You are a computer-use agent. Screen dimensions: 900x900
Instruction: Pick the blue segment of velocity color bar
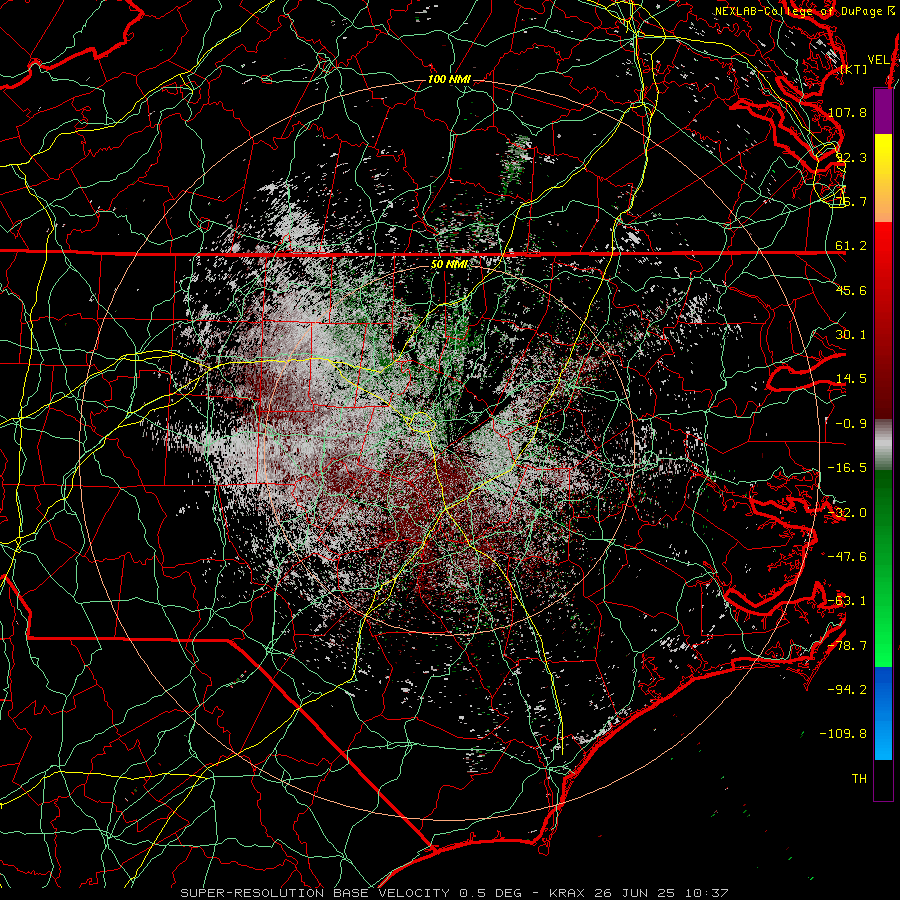[883, 713]
